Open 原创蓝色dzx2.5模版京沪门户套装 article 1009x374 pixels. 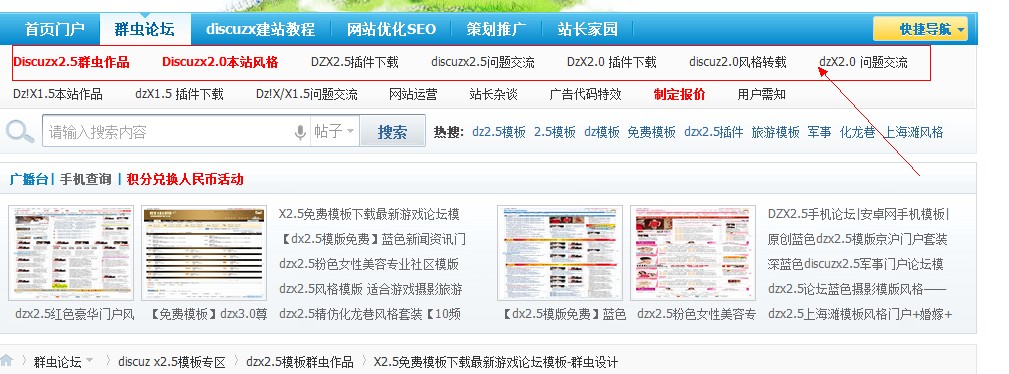pos(858,239)
